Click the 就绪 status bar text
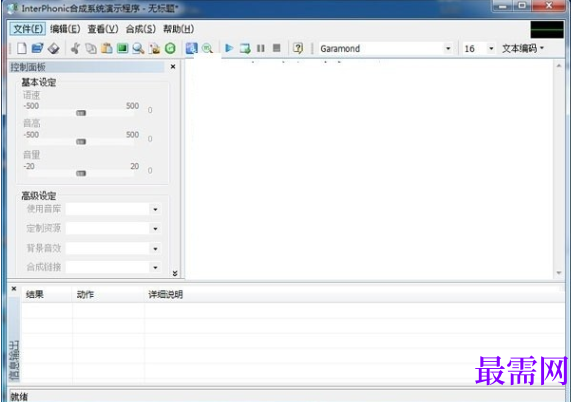587x402 pixels. (x=19, y=396)
